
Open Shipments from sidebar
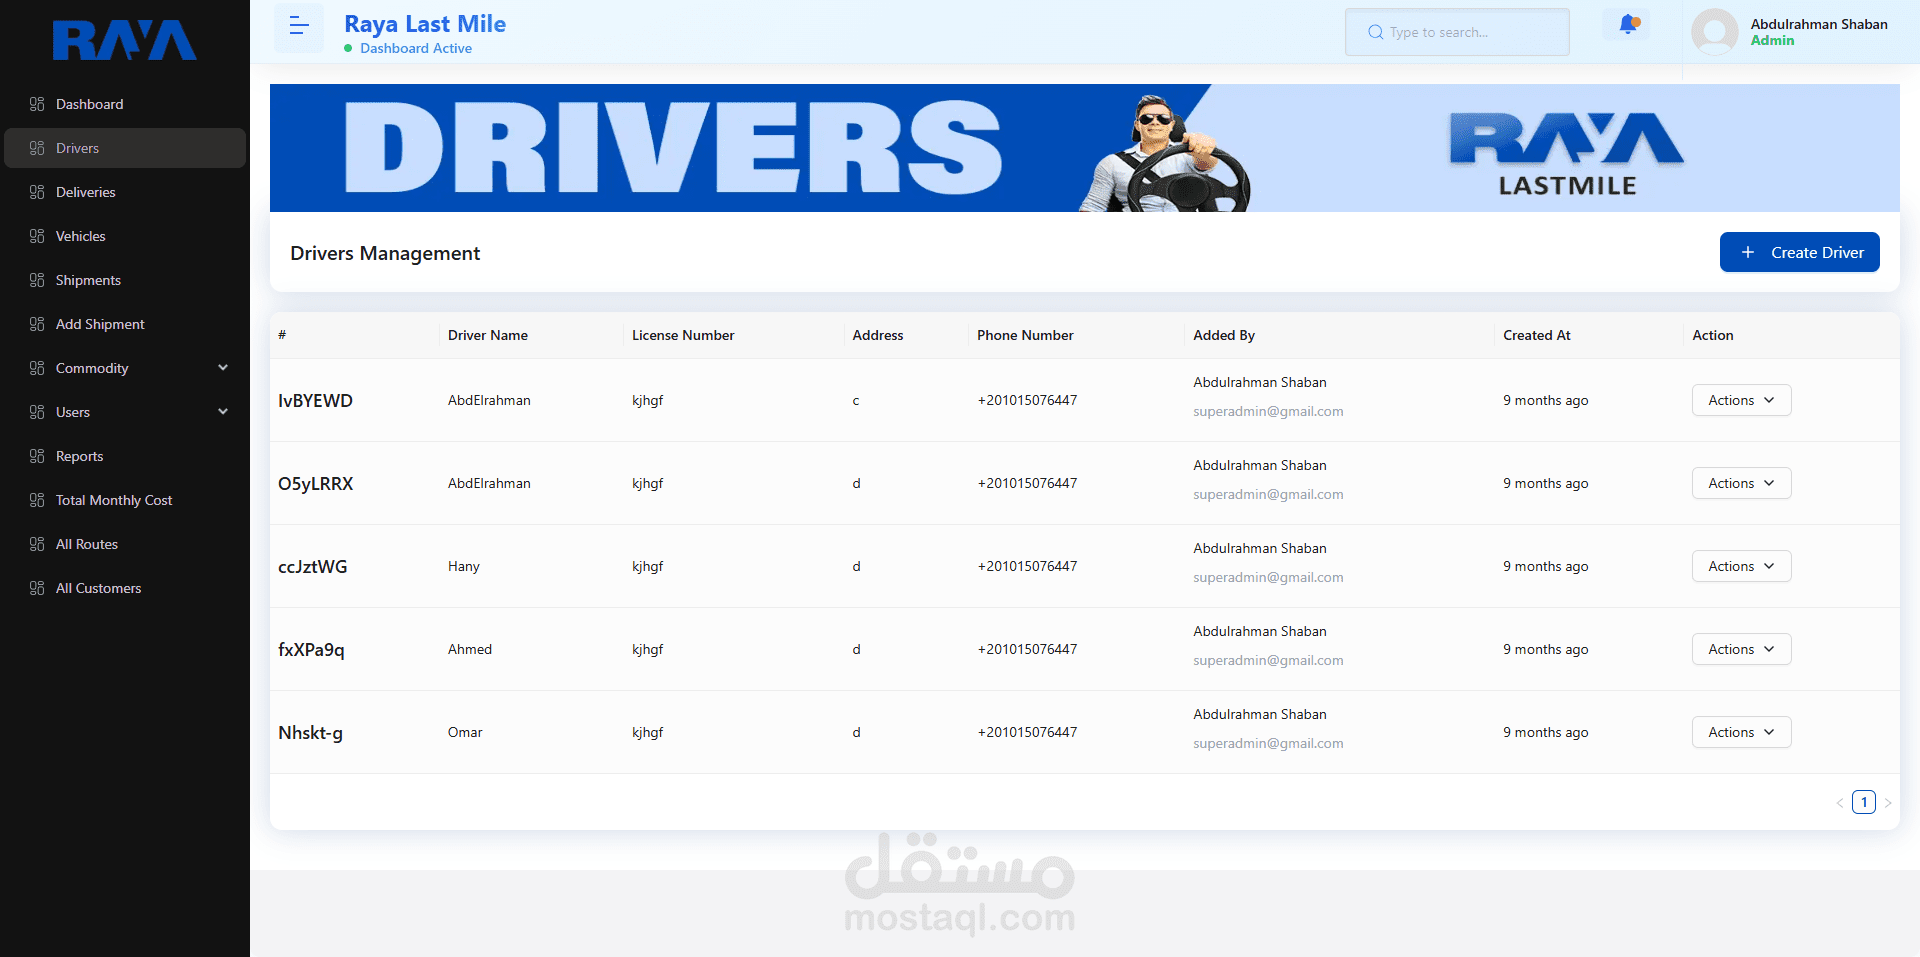[125, 280]
